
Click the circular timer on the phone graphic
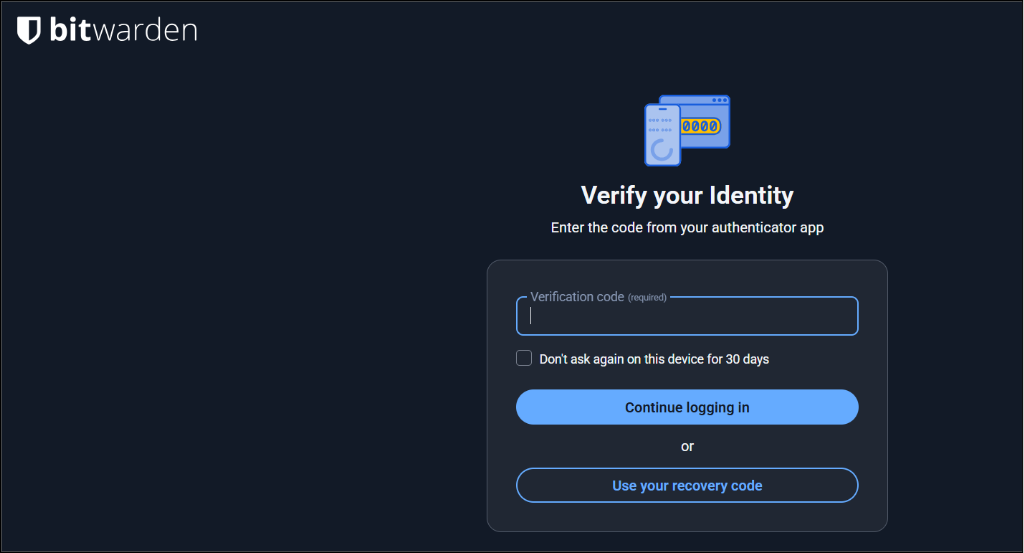click(x=662, y=149)
